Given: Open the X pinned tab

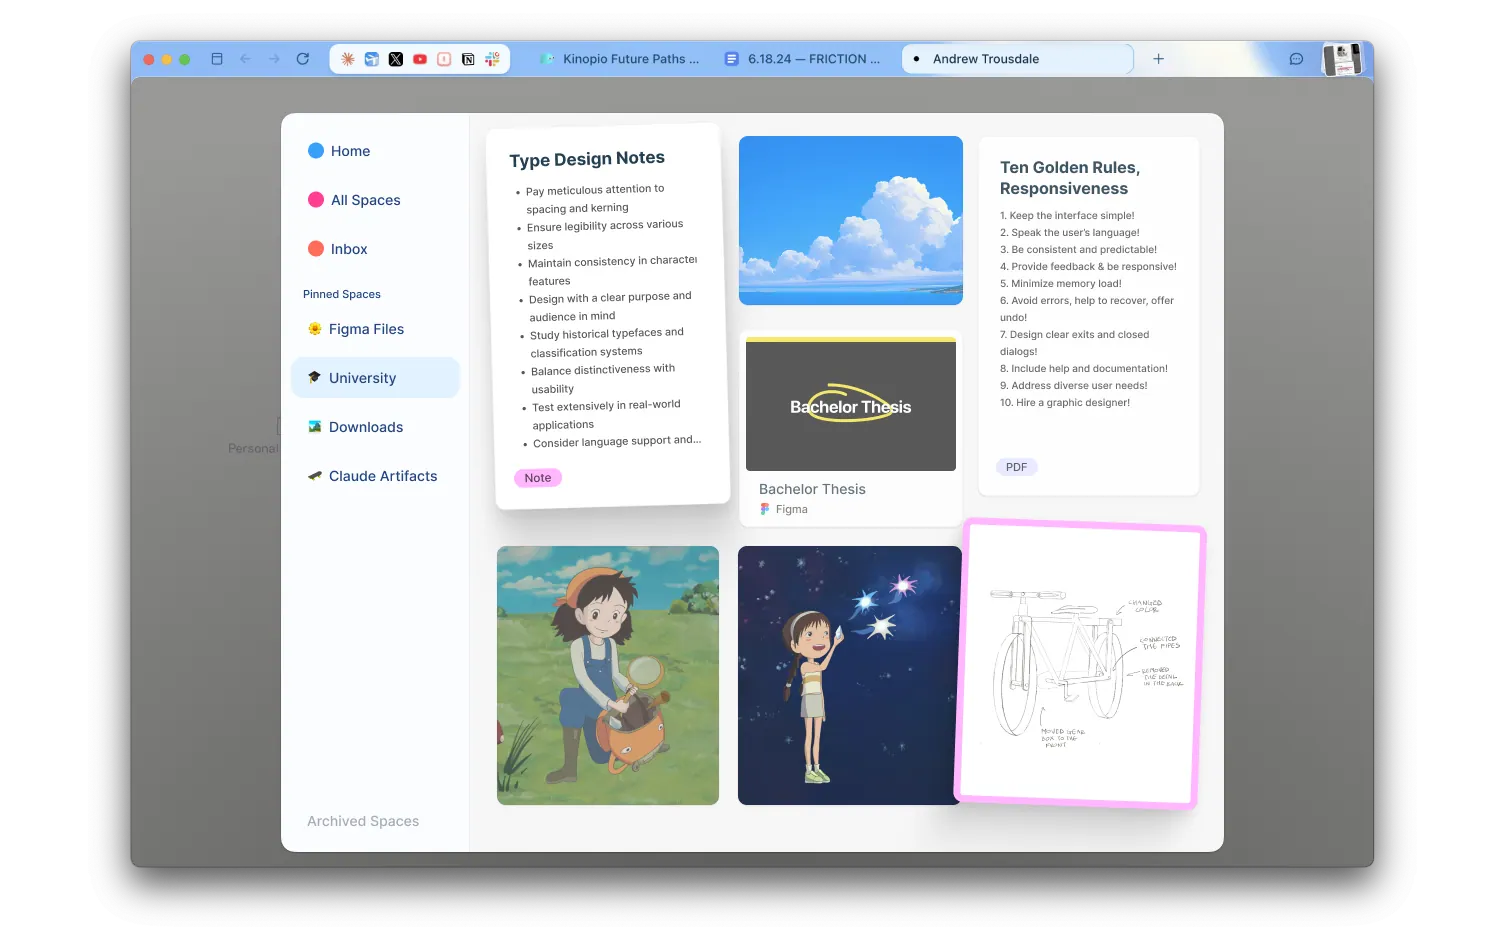Looking at the screenshot, I should click(x=396, y=59).
